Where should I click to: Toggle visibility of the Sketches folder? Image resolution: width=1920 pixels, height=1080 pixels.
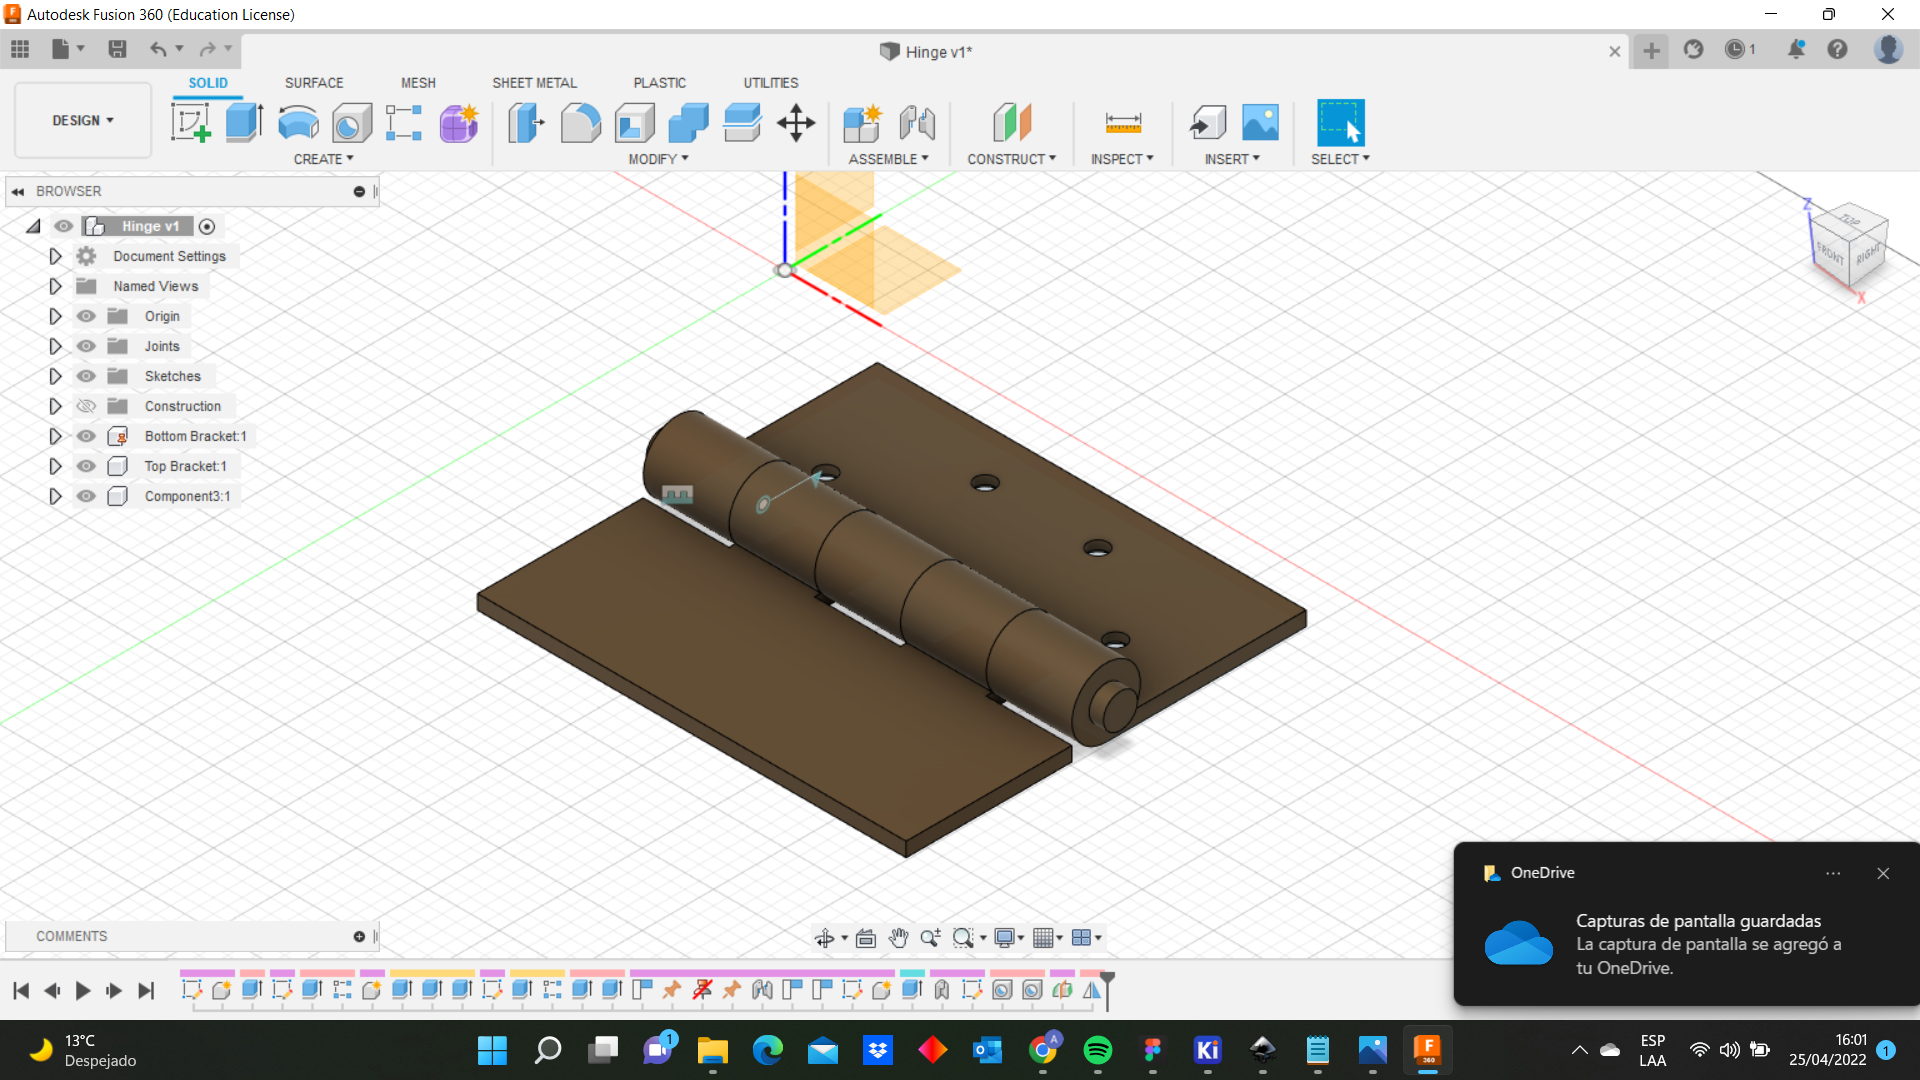86,376
